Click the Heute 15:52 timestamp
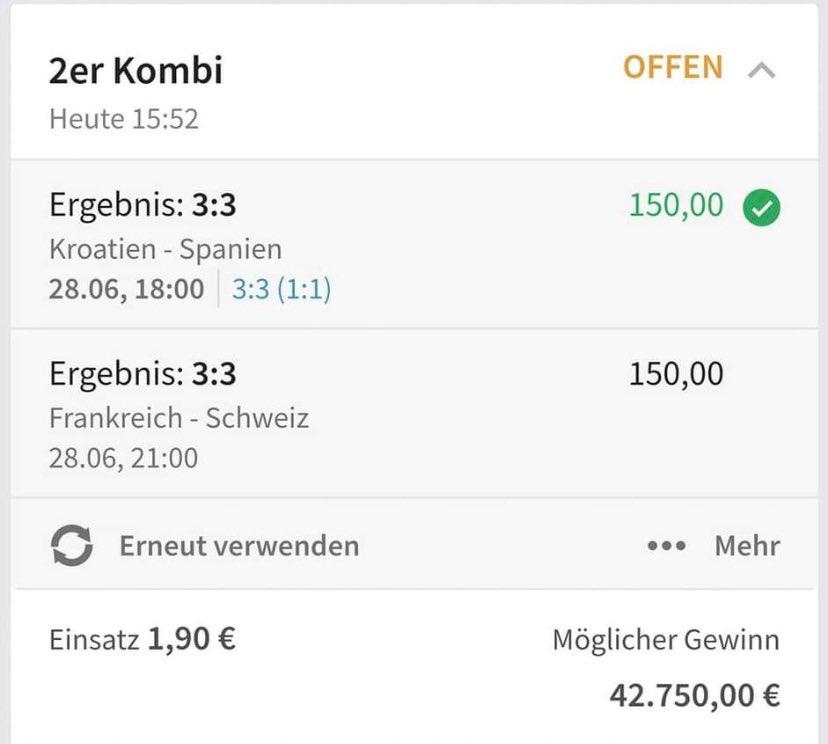 (x=124, y=119)
